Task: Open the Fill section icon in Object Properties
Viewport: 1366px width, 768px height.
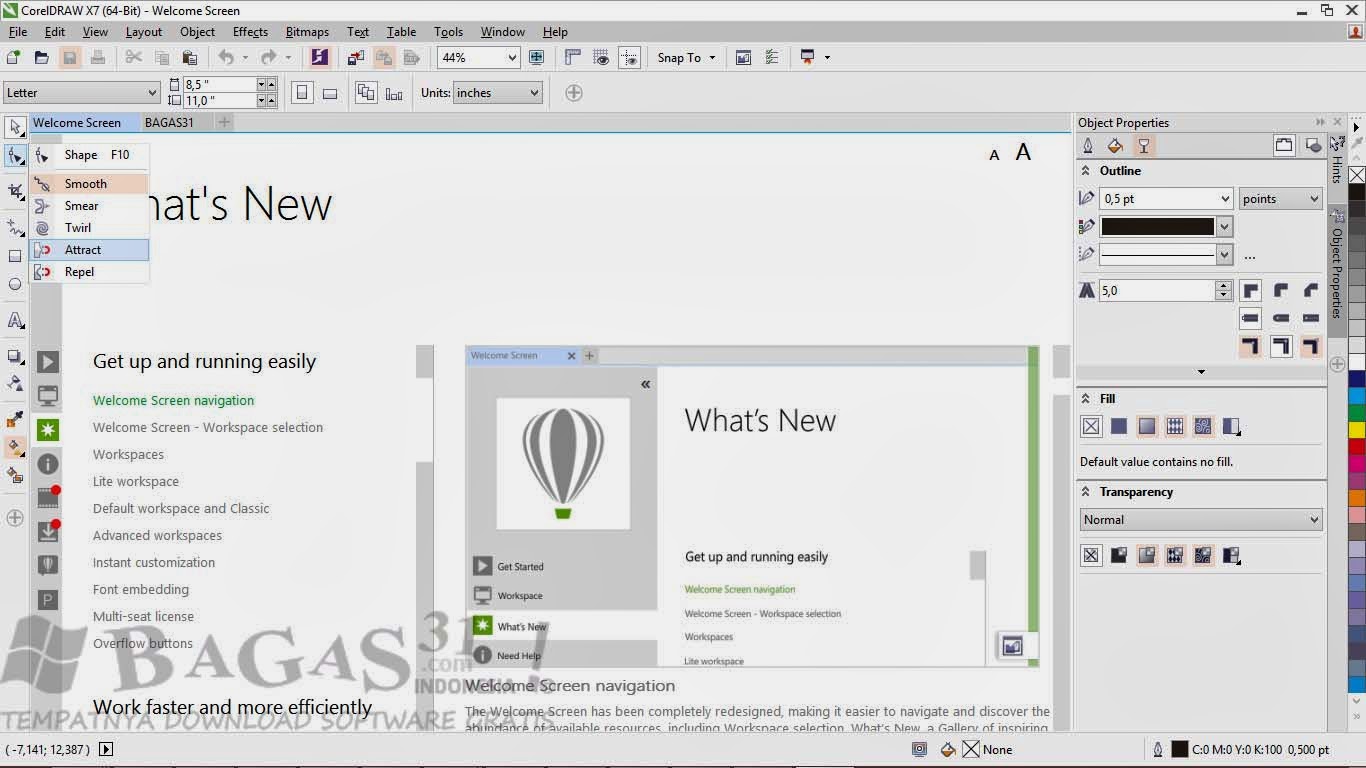Action: (1114, 145)
